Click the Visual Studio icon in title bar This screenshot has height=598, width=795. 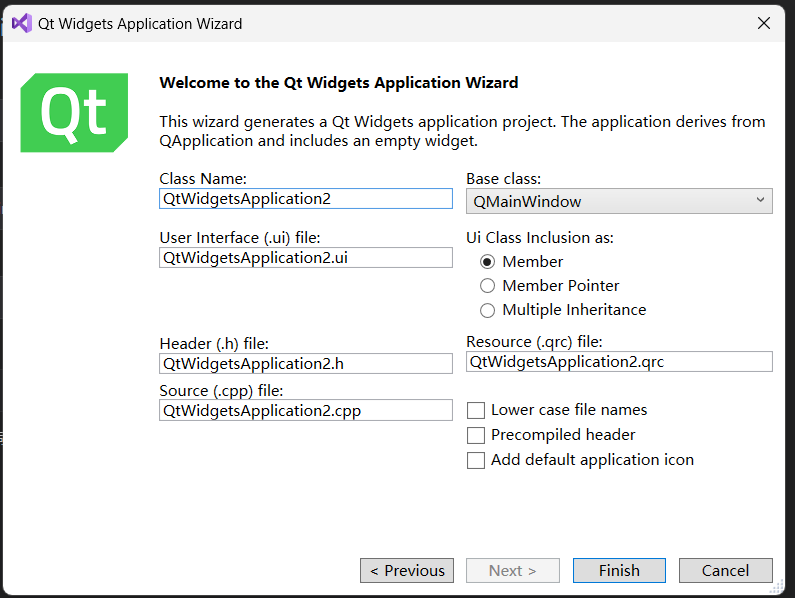click(22, 23)
